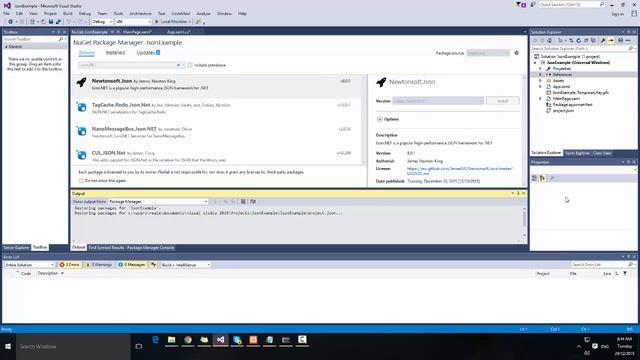Click the Save icon in toolbar

(x=51, y=22)
